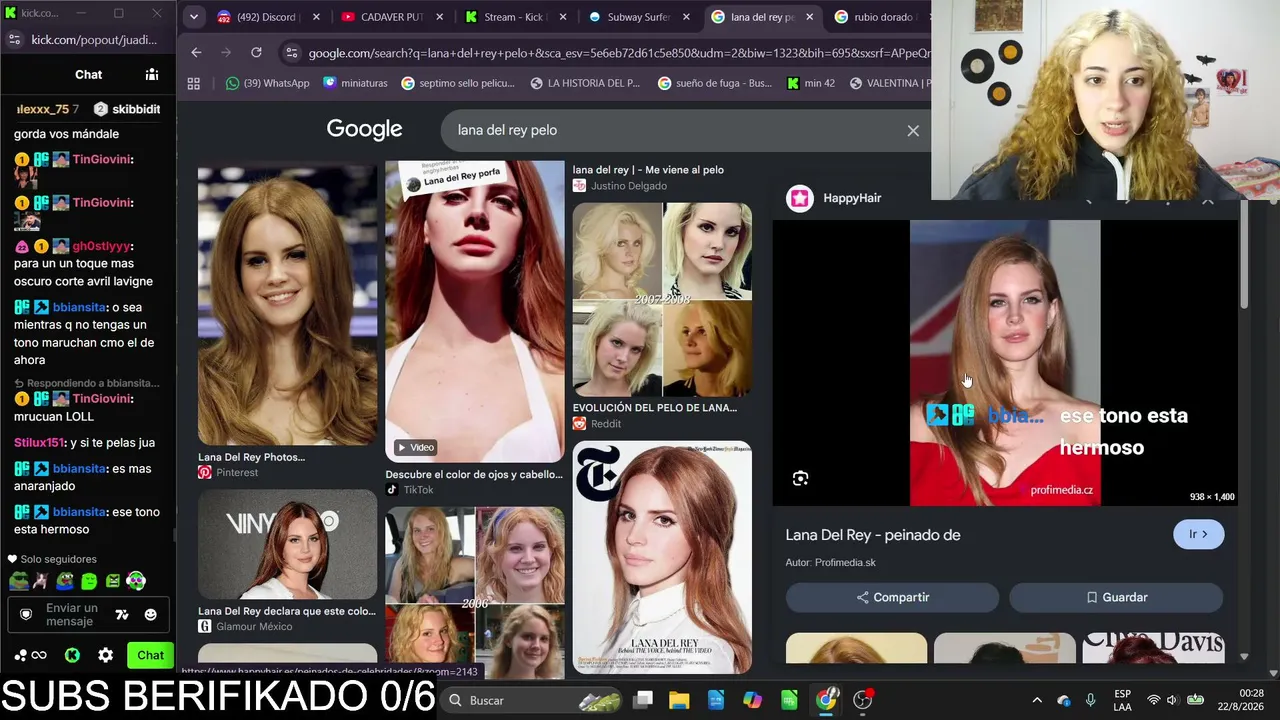Screen dimensions: 1280x720
Task: Click the Compartir share button
Action: (x=892, y=597)
